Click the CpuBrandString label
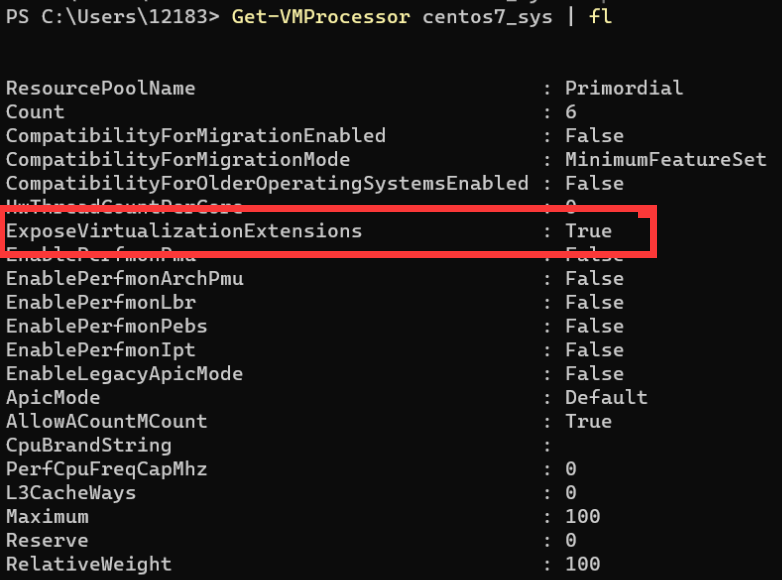 [89, 445]
